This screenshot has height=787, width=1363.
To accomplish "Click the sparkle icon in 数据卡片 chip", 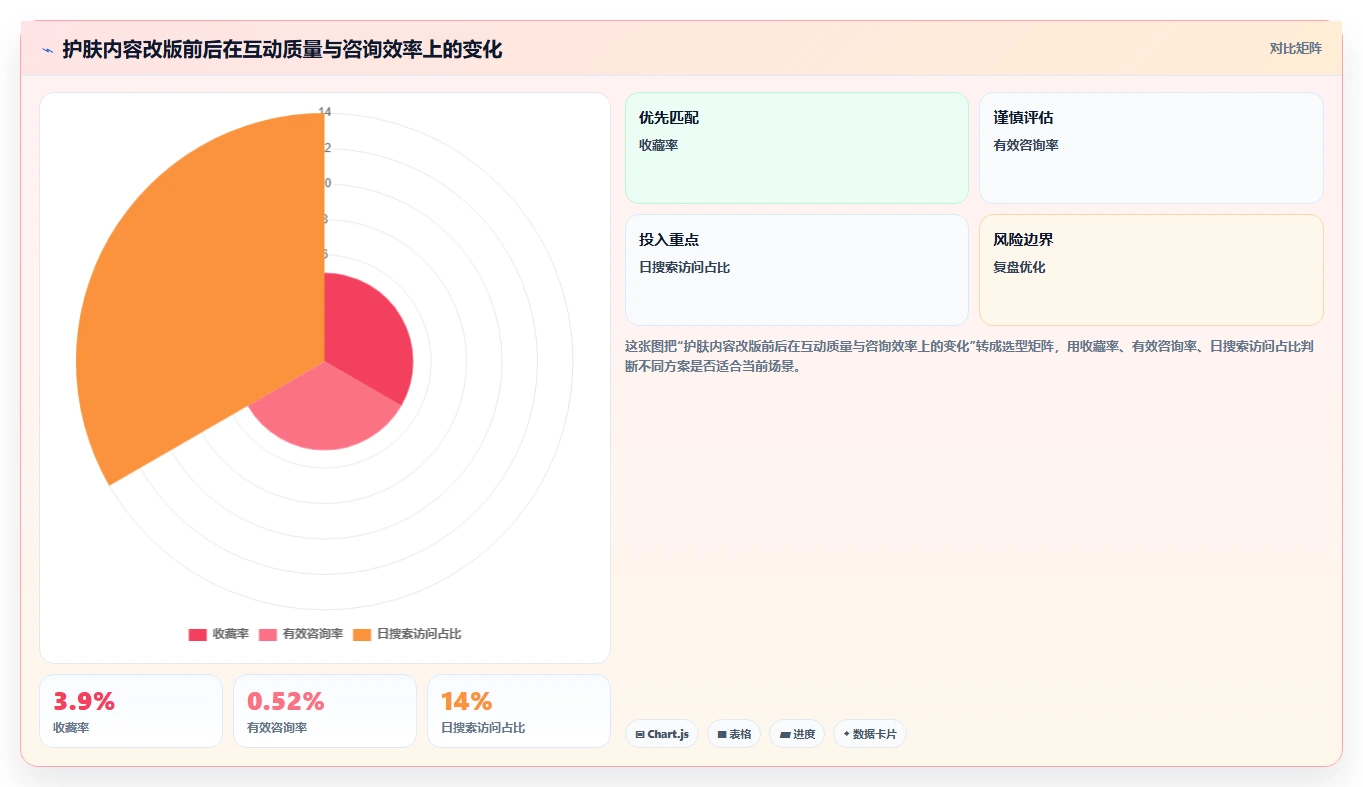I will point(847,733).
